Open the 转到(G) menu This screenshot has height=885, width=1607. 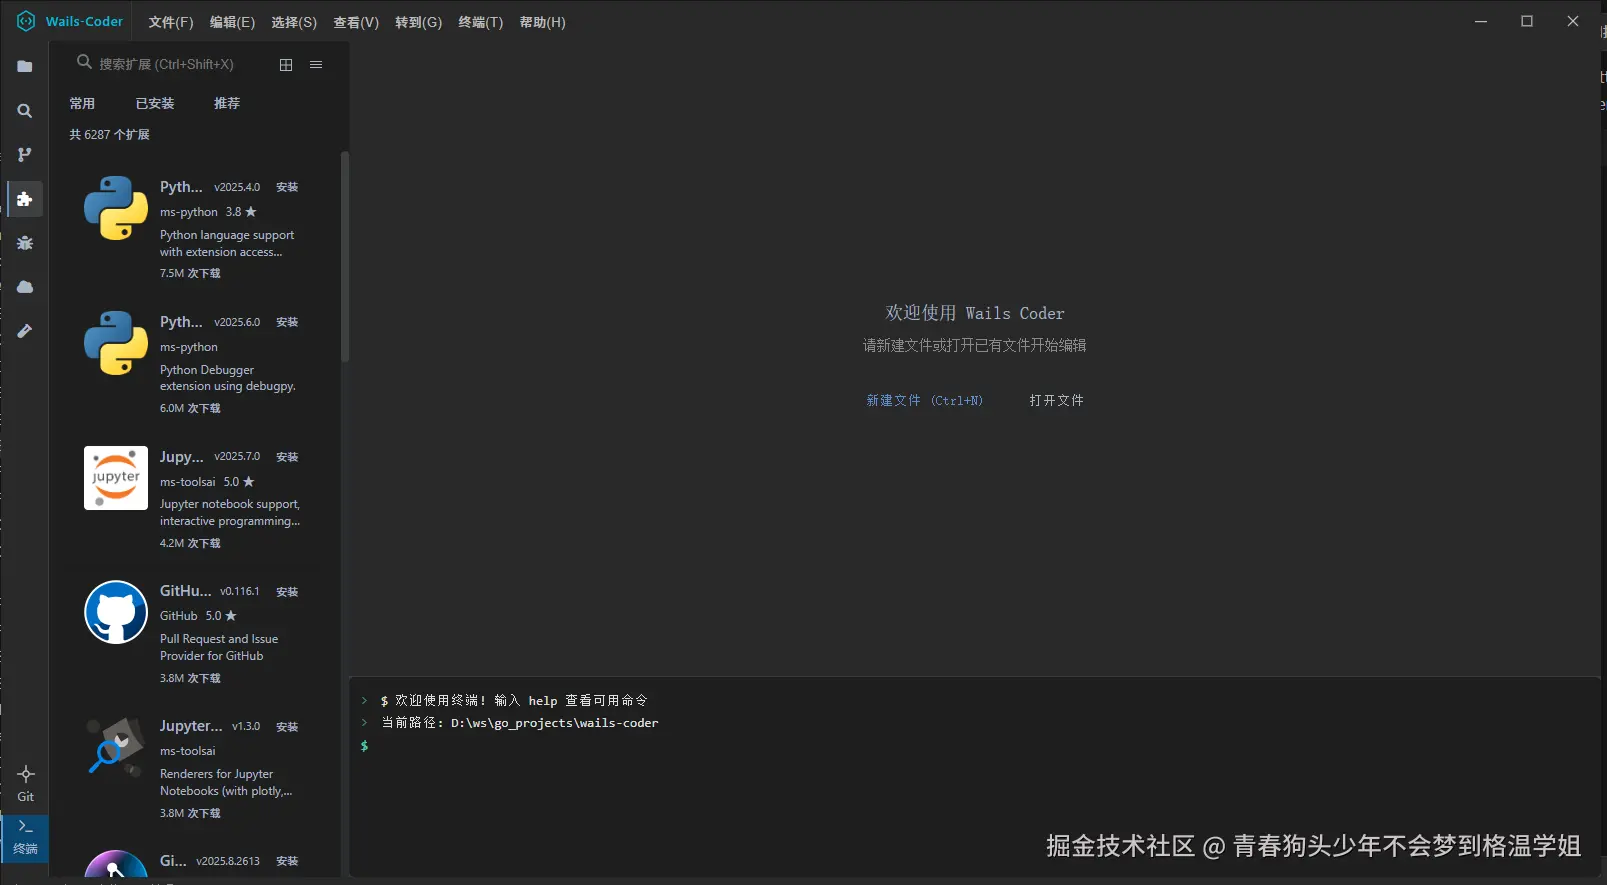[418, 22]
